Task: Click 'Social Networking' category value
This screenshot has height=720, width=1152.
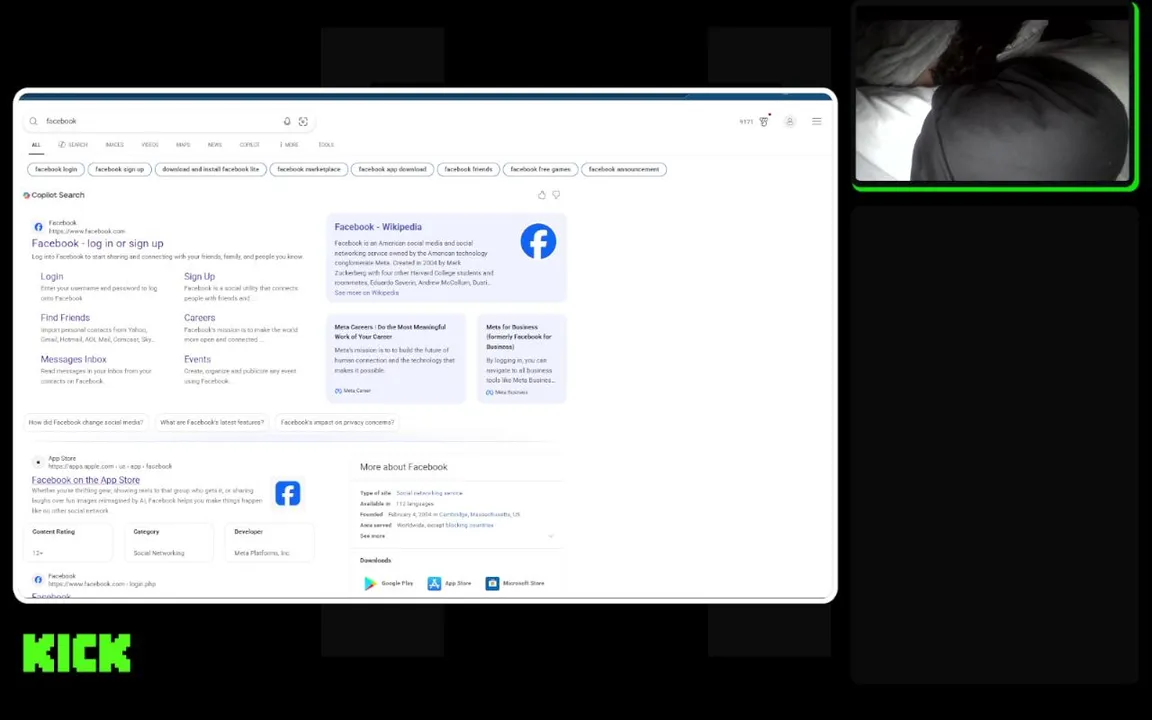Action: [159, 553]
